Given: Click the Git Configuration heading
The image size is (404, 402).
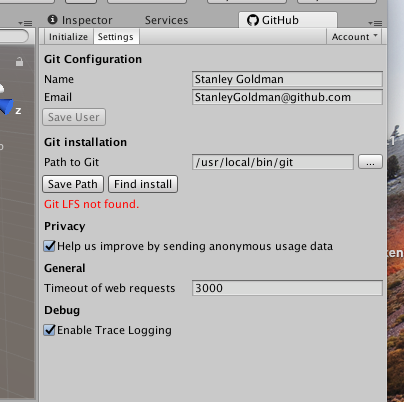Looking at the screenshot, I should 93,59.
